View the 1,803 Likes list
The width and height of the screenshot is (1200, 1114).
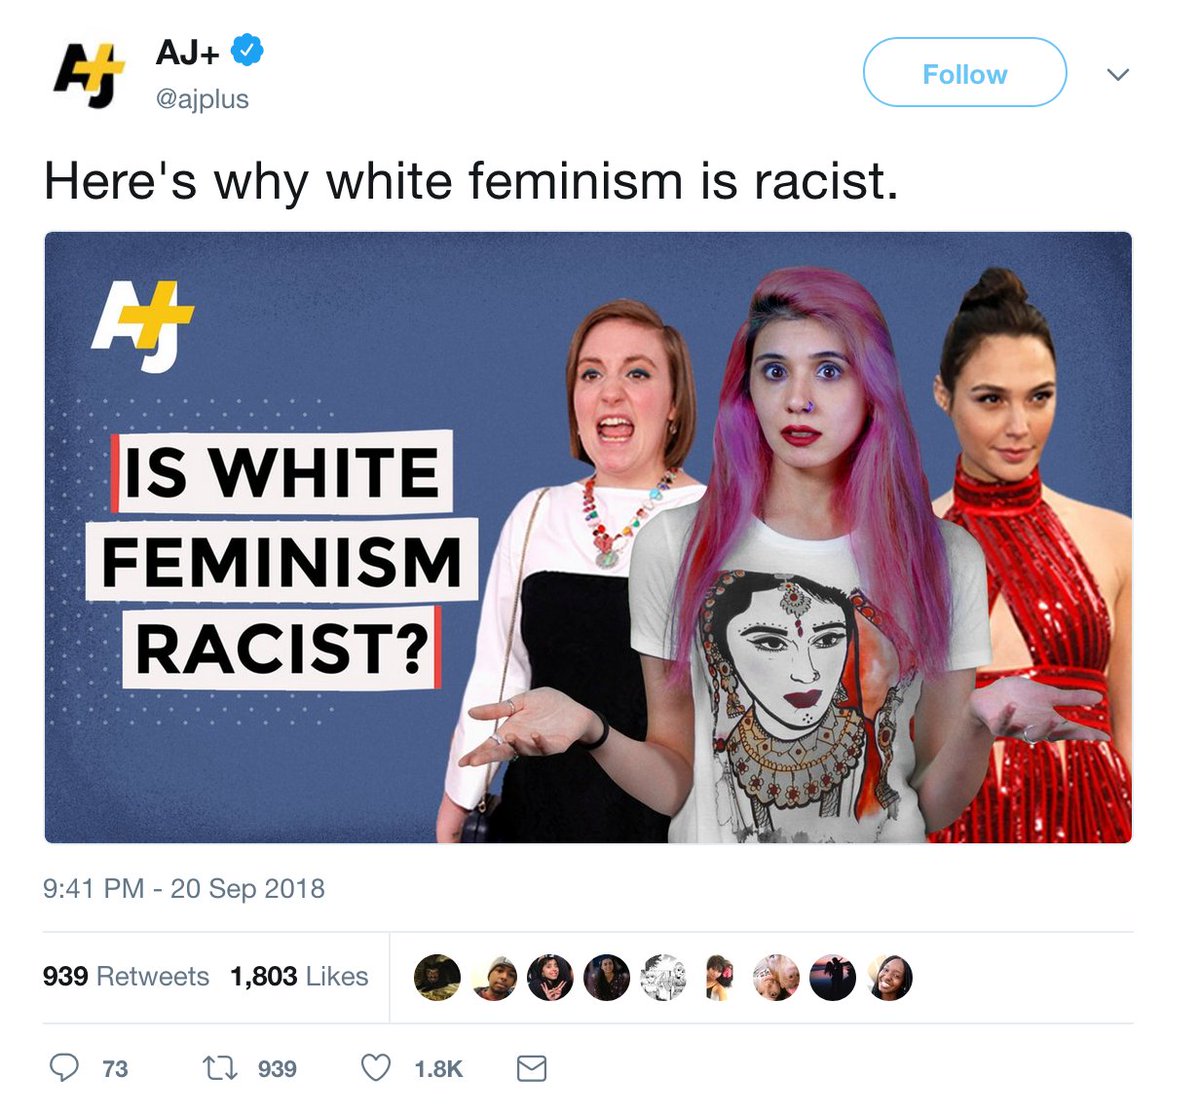click(x=299, y=976)
